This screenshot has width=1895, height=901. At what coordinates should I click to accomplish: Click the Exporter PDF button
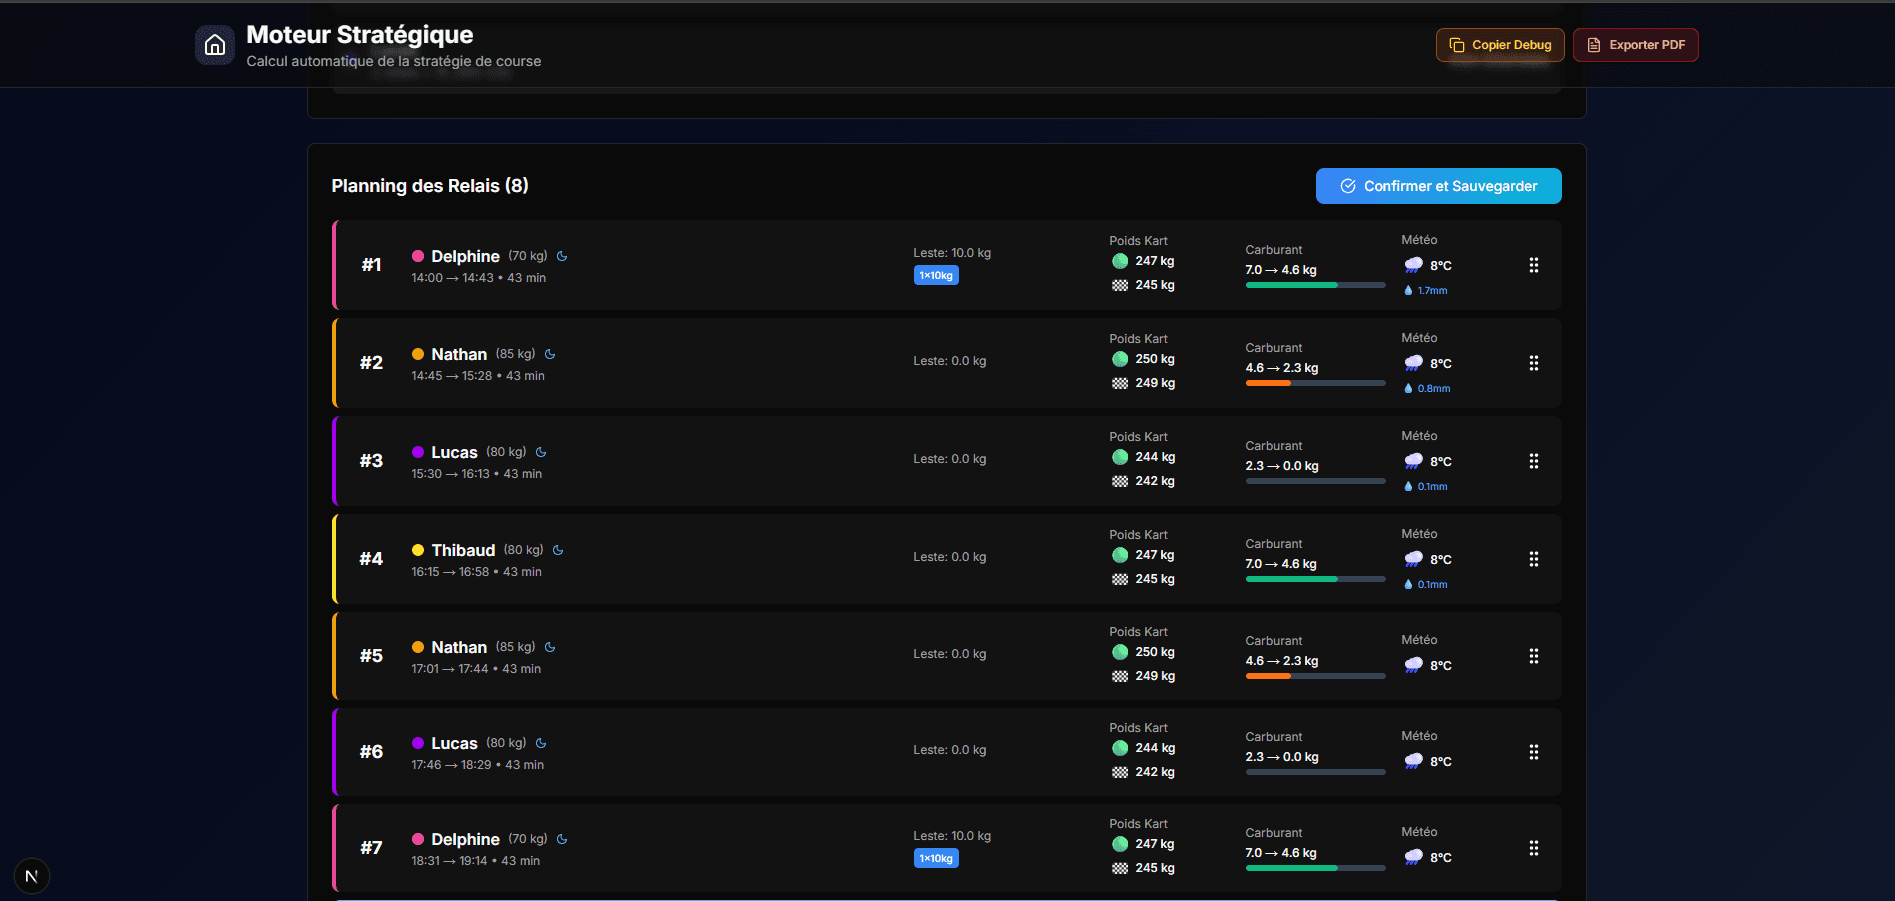(1635, 44)
